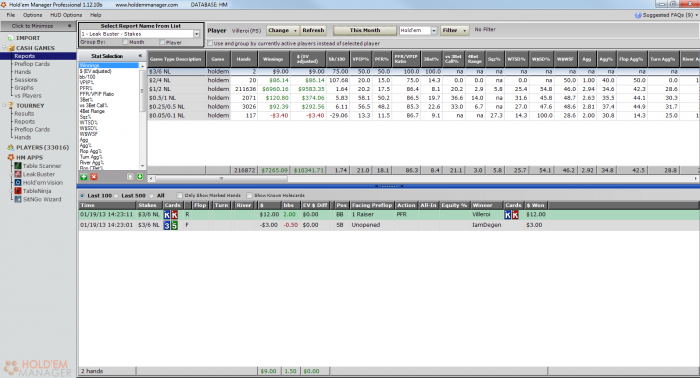Select Cash Games Sessions in sidebar
Viewport: 700px width, 378px height.
pos(26,80)
